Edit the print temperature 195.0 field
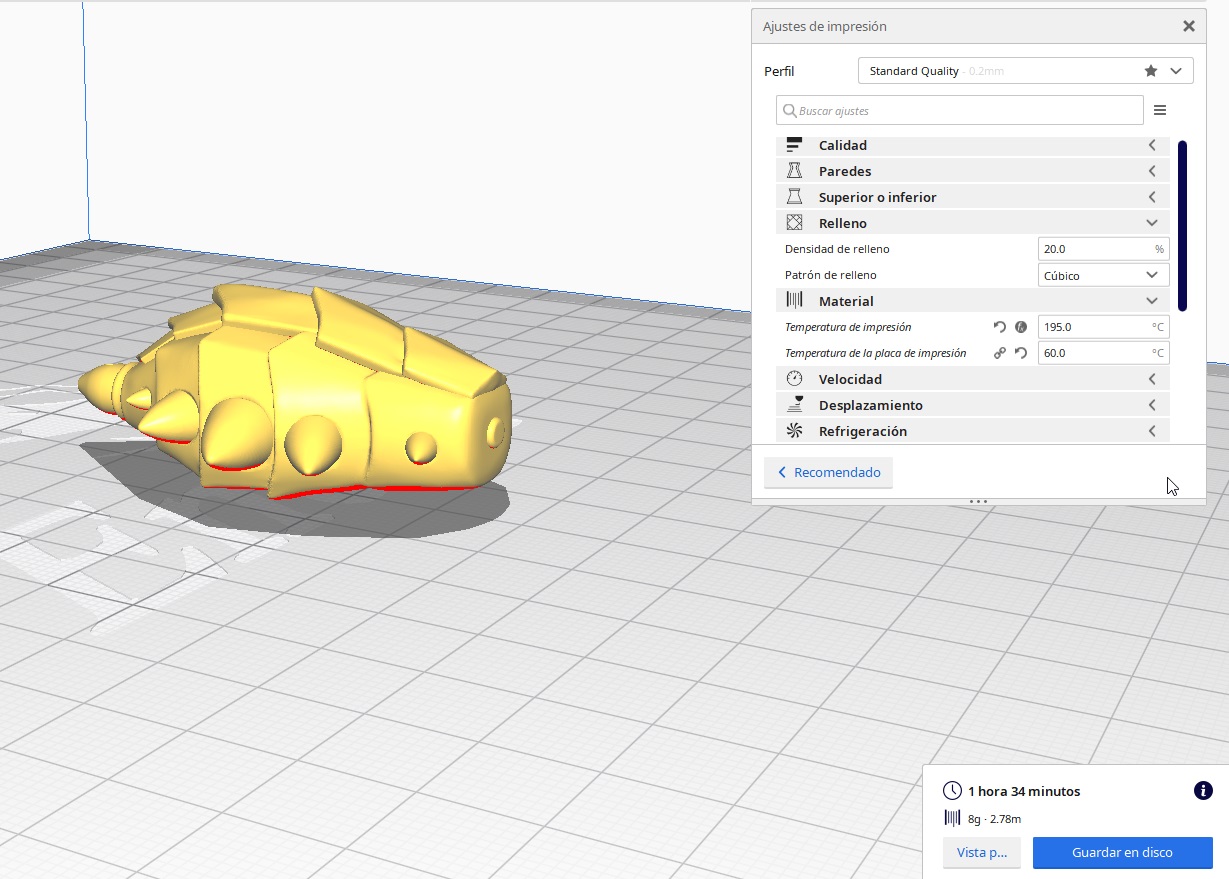Screen dimensions: 1229x879 click(x=1103, y=327)
